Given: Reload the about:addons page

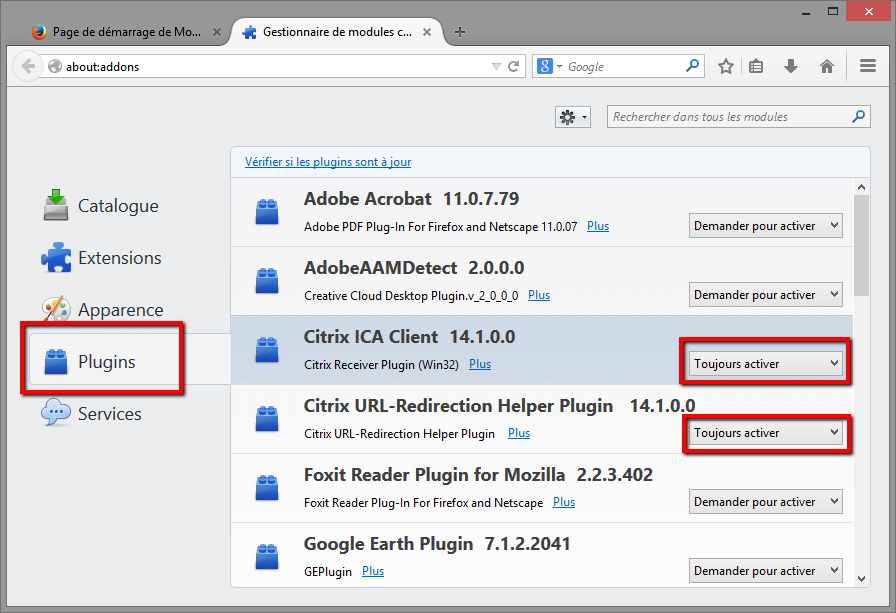Looking at the screenshot, I should (514, 66).
